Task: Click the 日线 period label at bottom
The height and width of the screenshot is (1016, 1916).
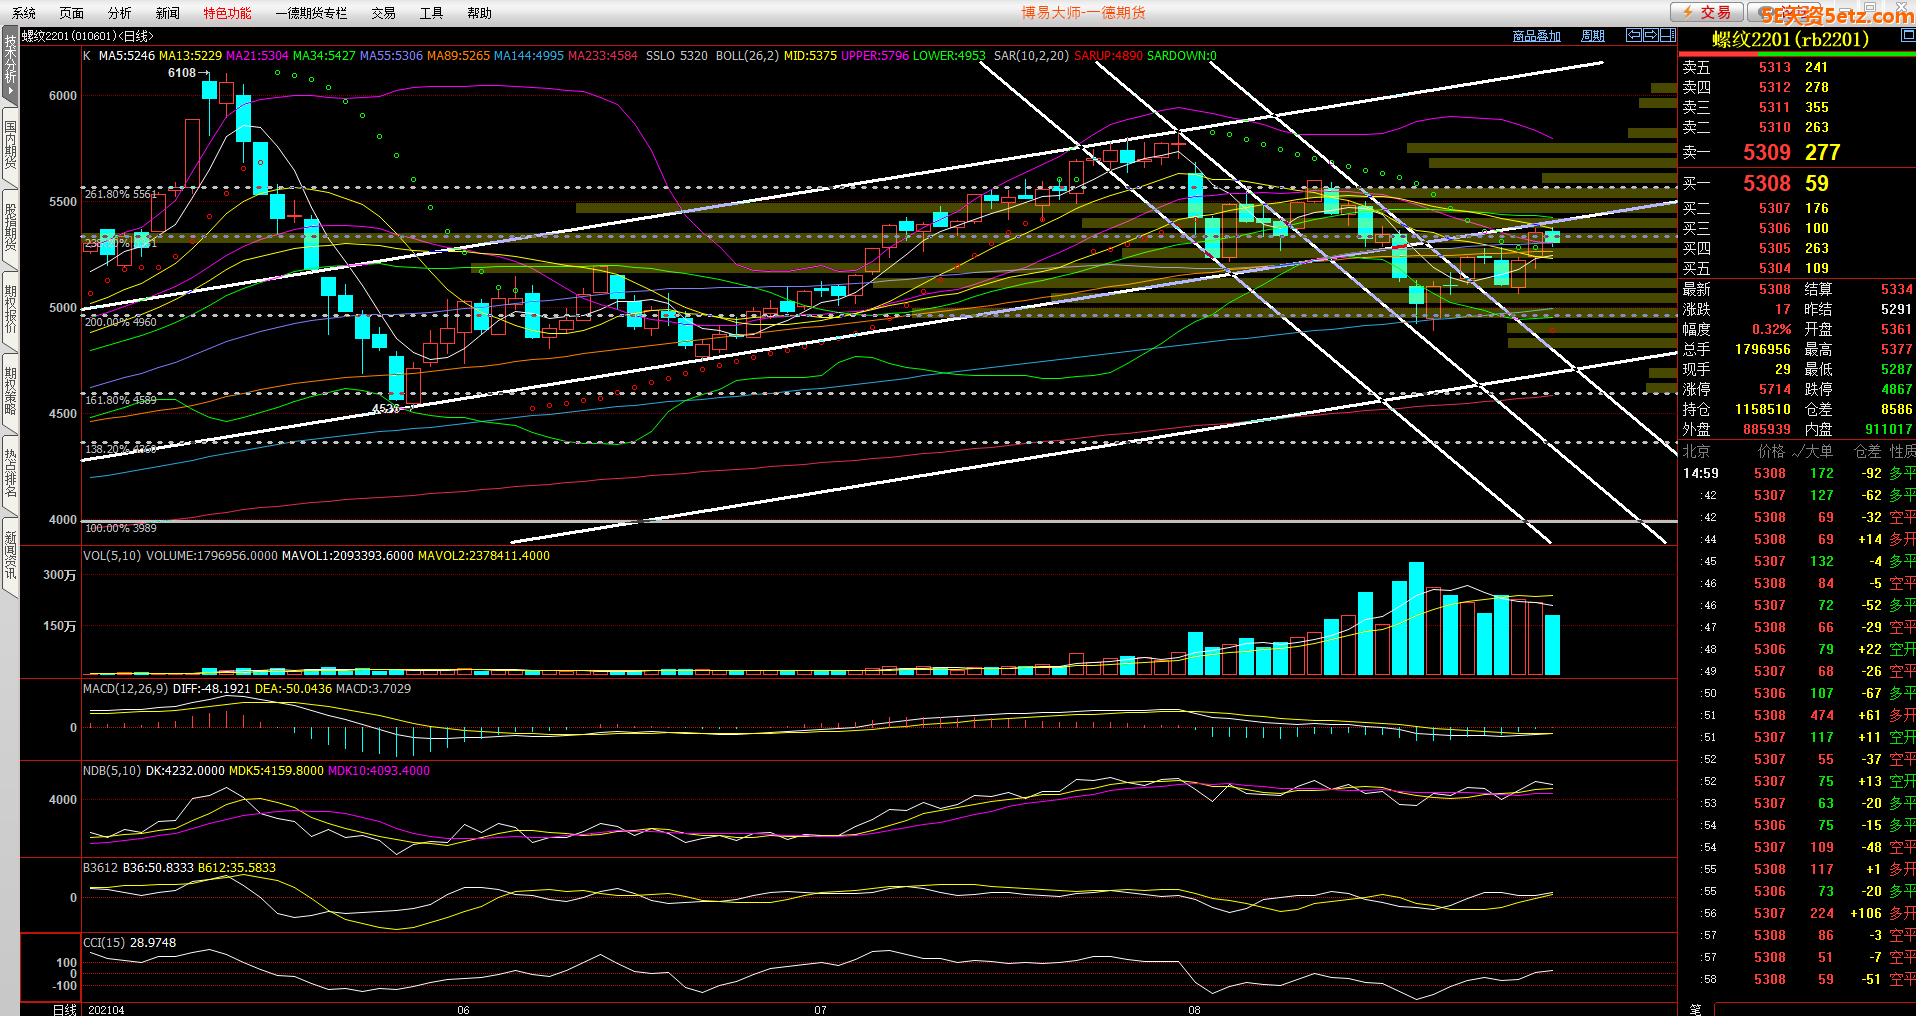Action: click(64, 1009)
